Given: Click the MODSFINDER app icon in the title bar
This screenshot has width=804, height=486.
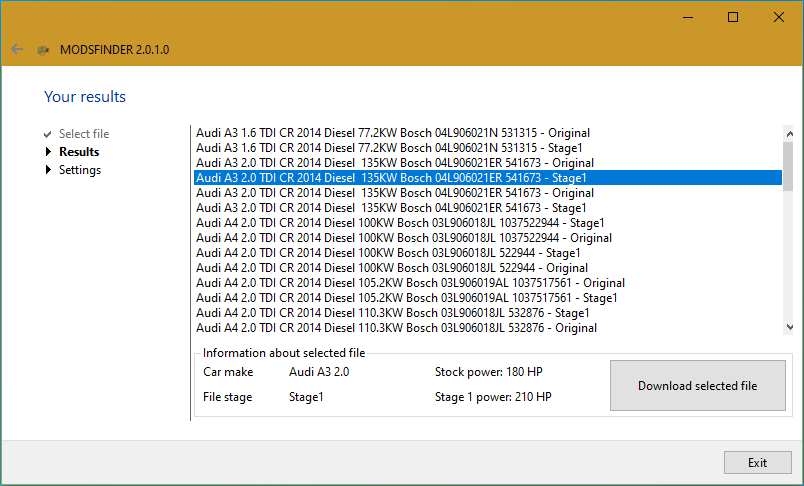Looking at the screenshot, I should tap(43, 49).
